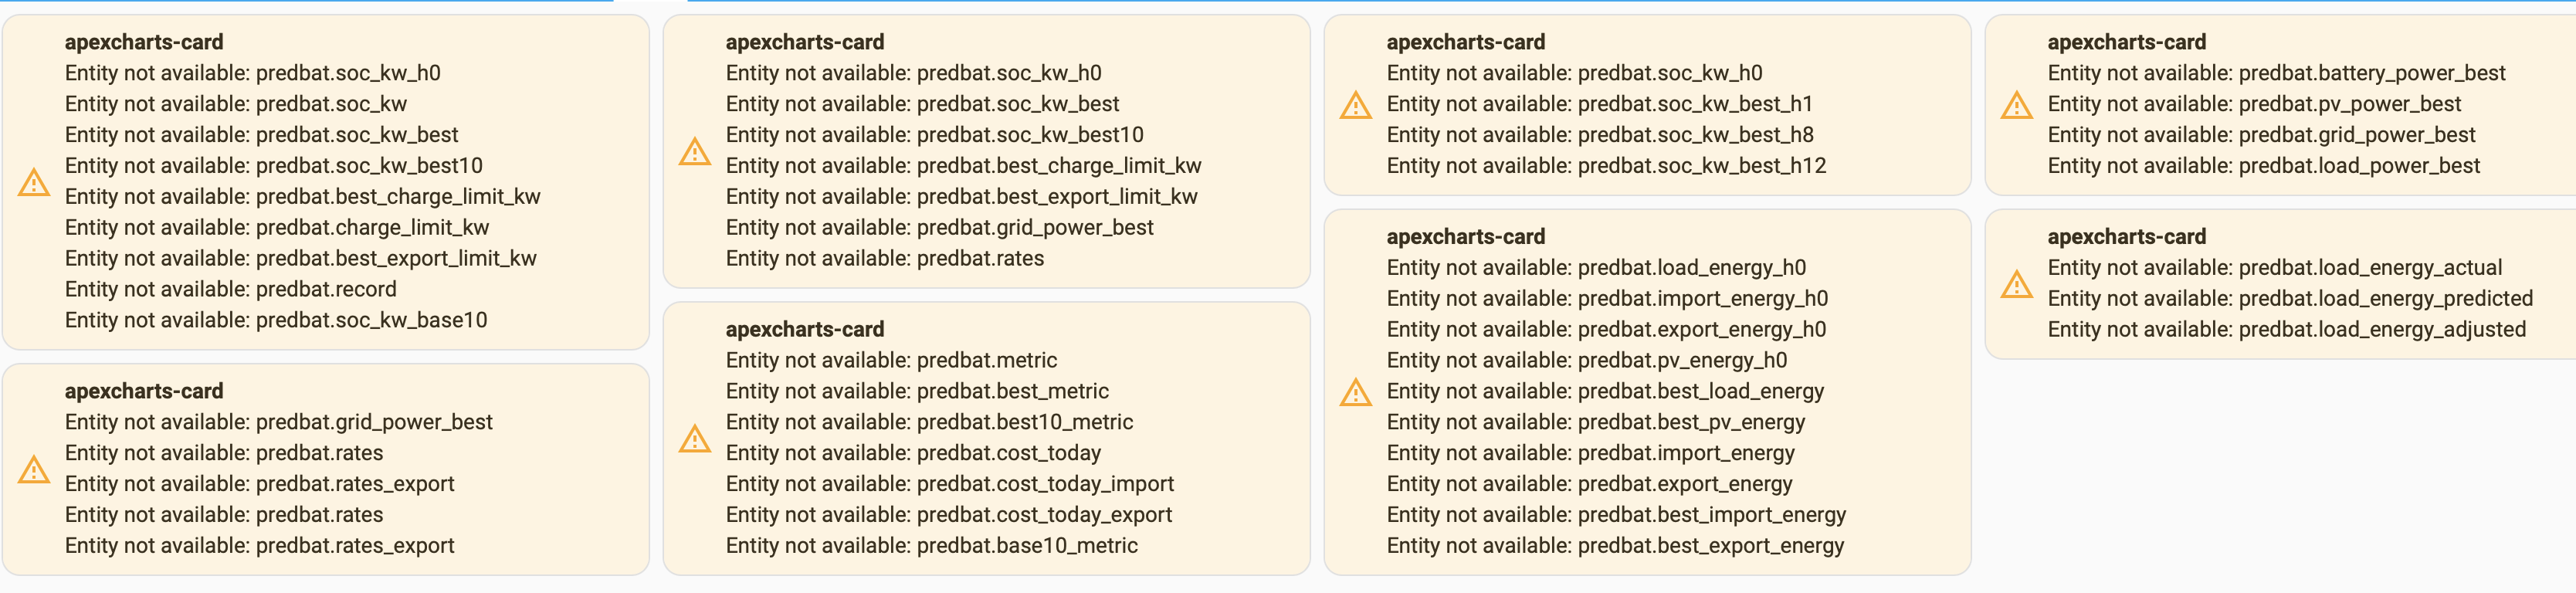Click the predbat.rates_export bottom error line

coord(260,545)
